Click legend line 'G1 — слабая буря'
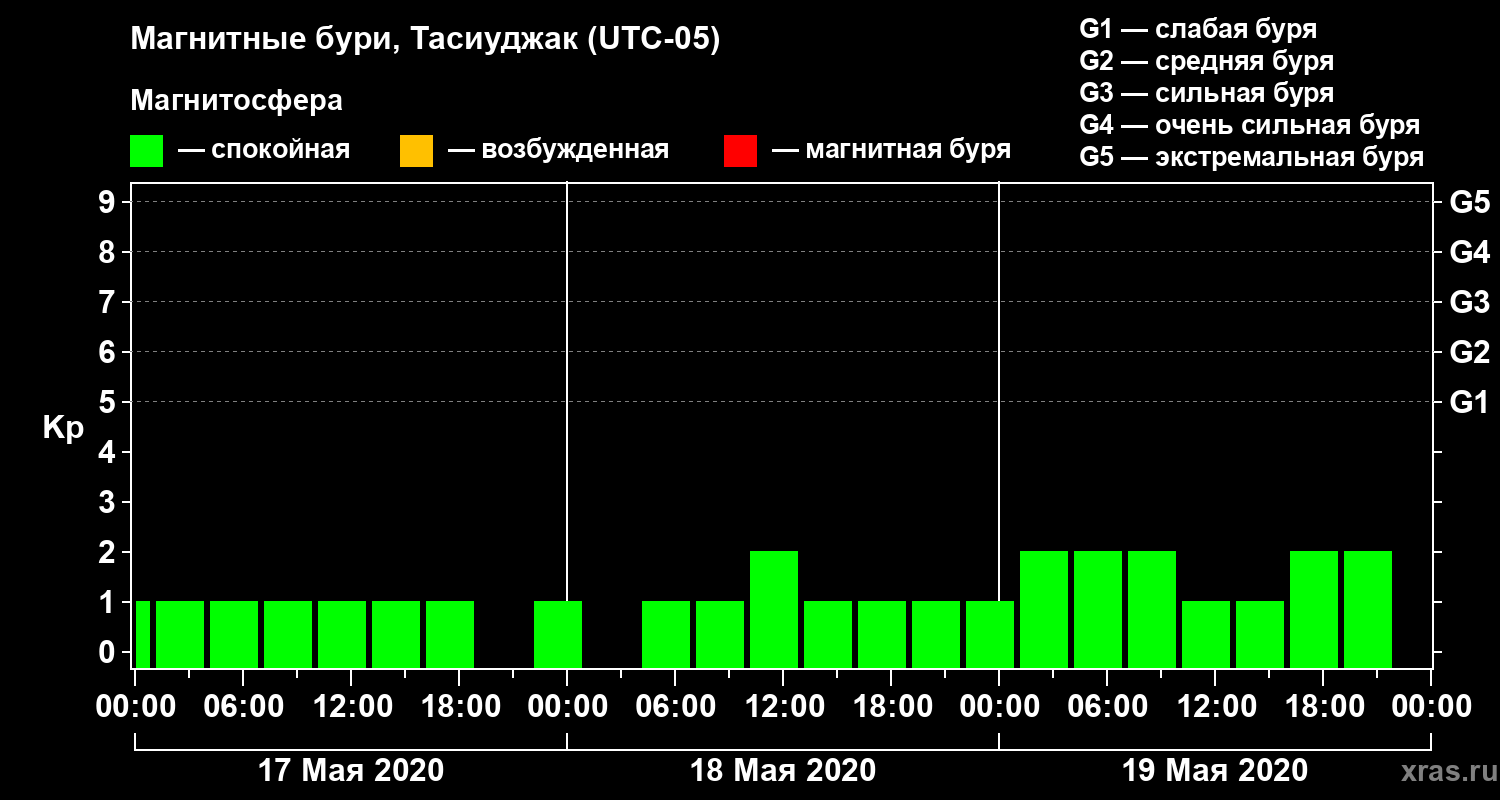The height and width of the screenshot is (800, 1500). 1198,28
